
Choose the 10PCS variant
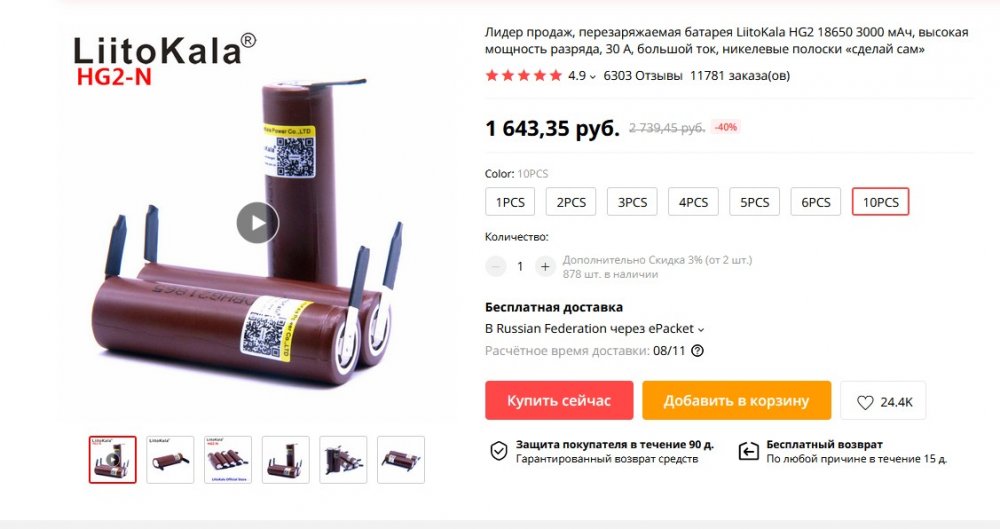881,202
